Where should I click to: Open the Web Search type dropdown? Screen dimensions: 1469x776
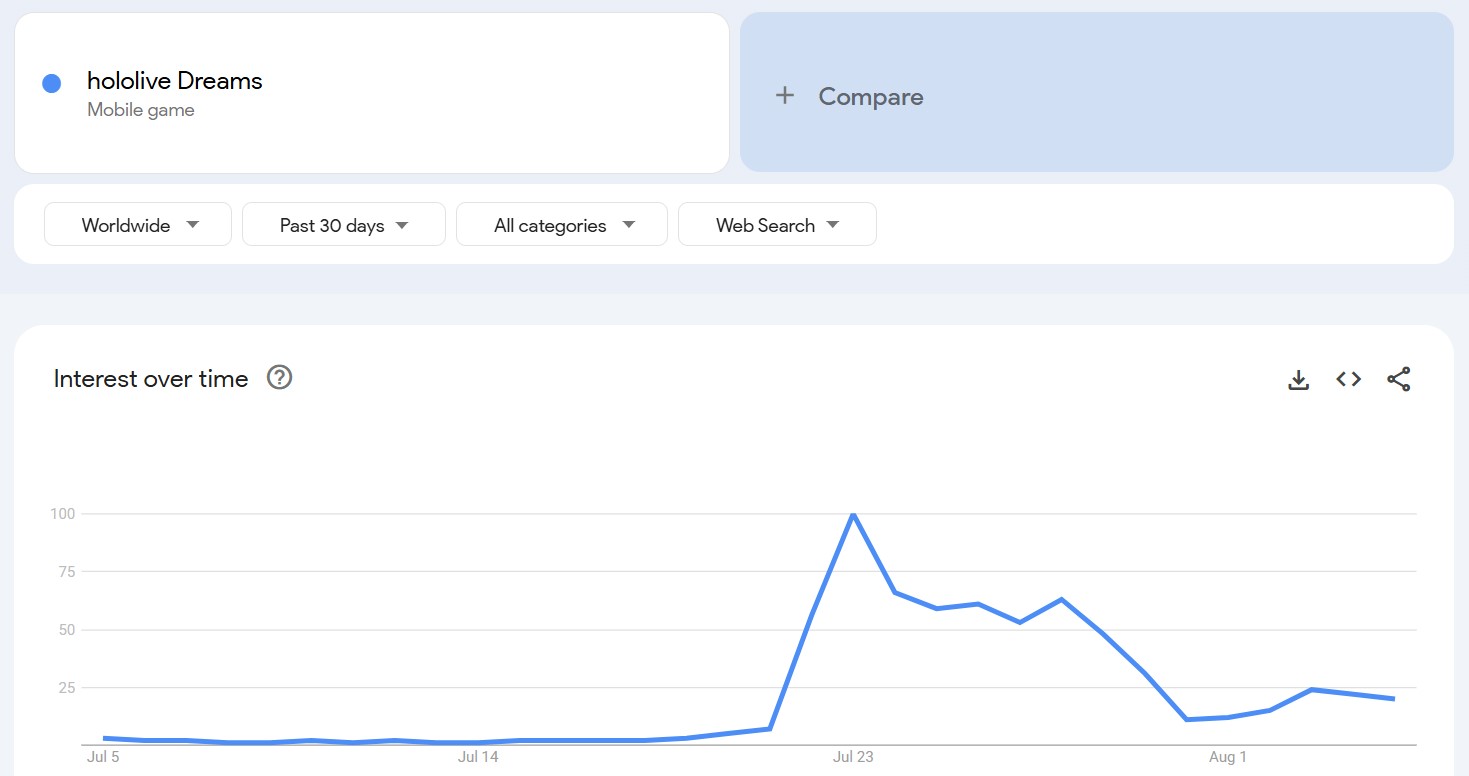click(777, 224)
